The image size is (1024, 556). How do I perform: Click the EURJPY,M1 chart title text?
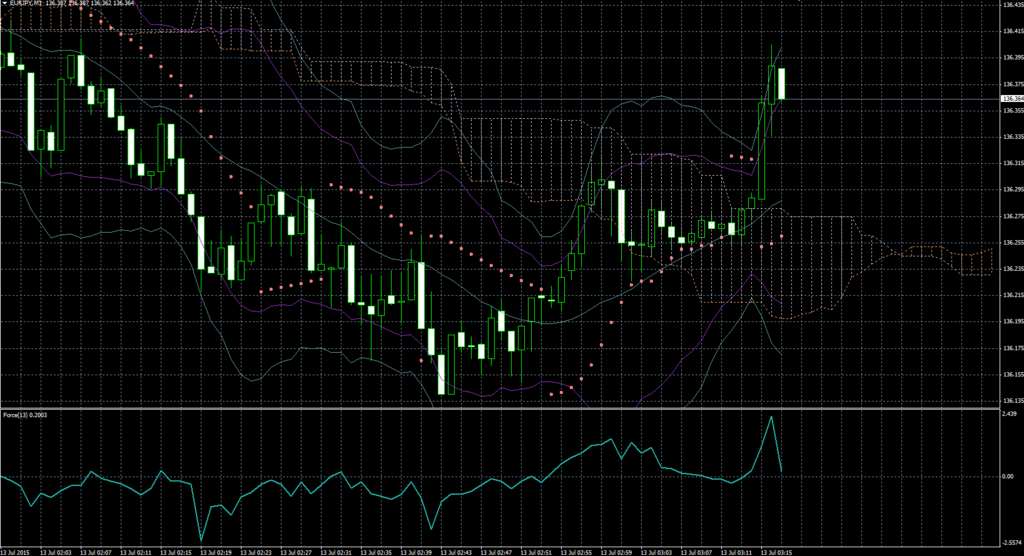(26, 3)
